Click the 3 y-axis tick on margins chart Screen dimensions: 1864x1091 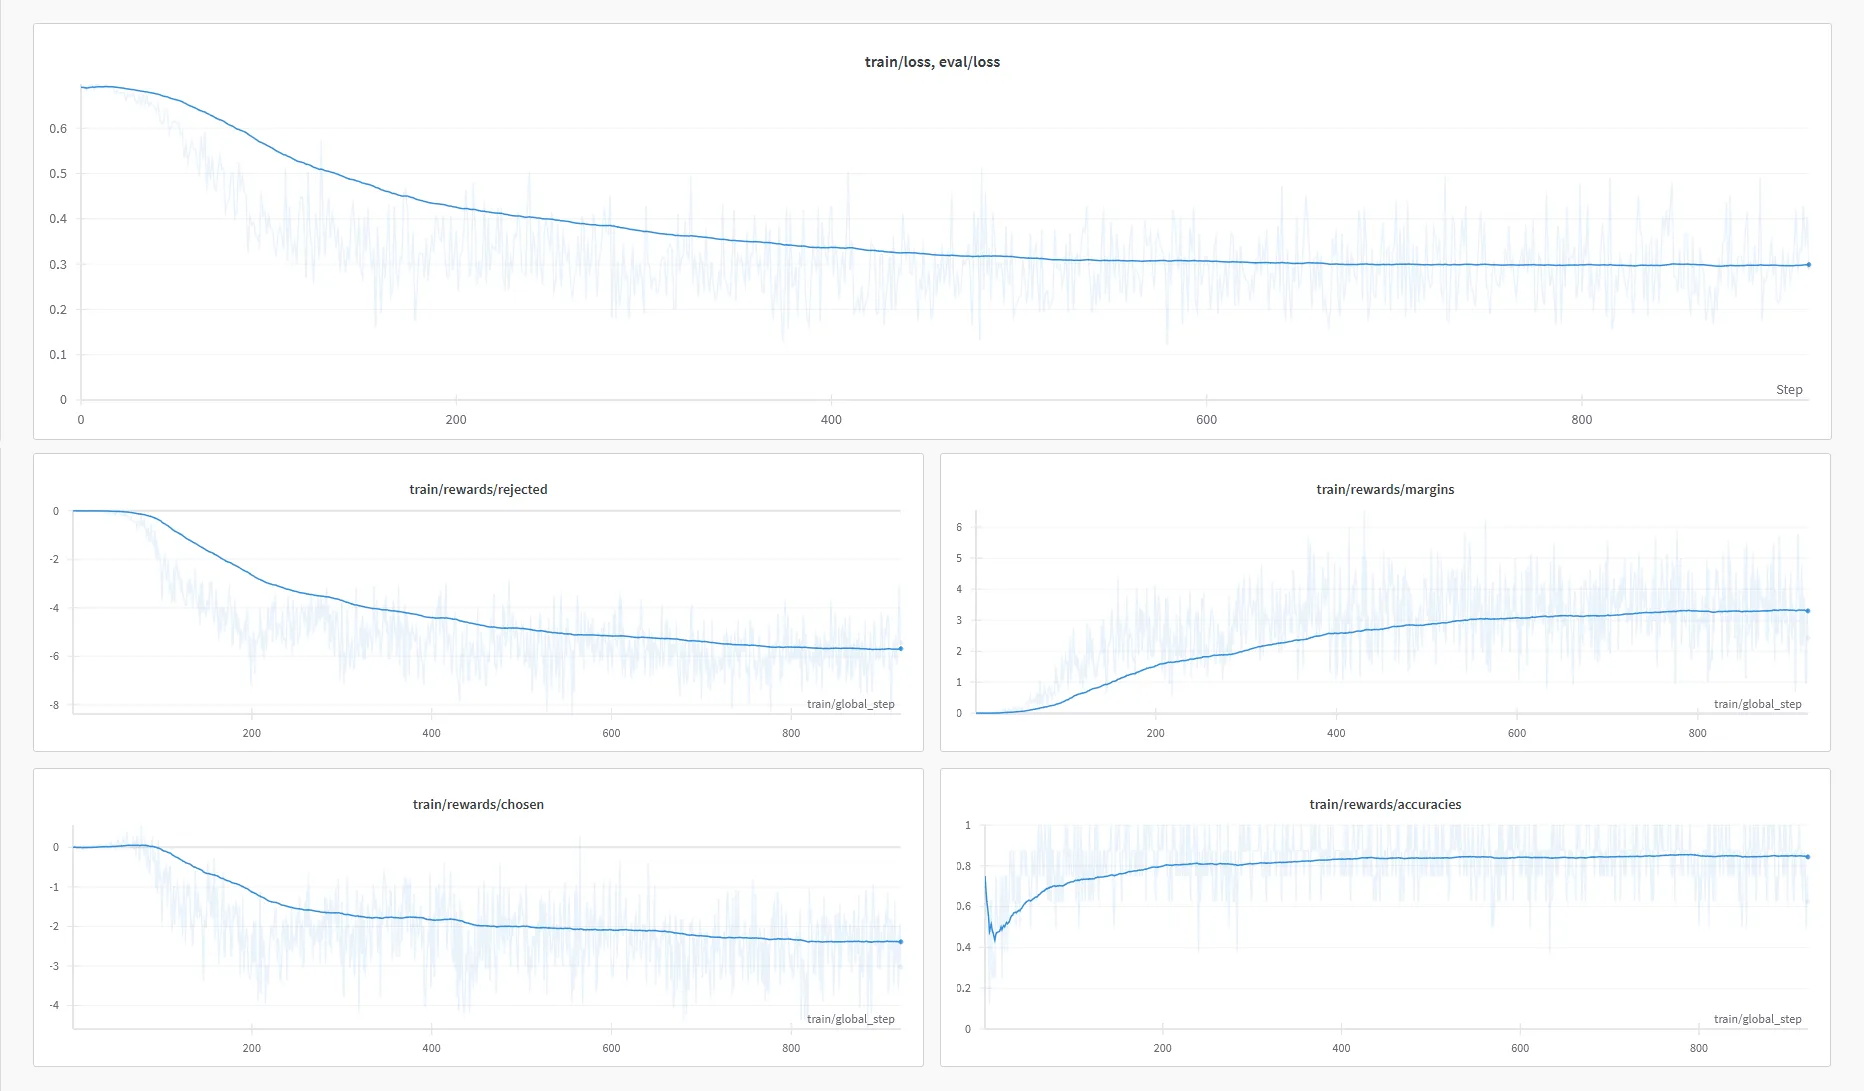pos(959,621)
